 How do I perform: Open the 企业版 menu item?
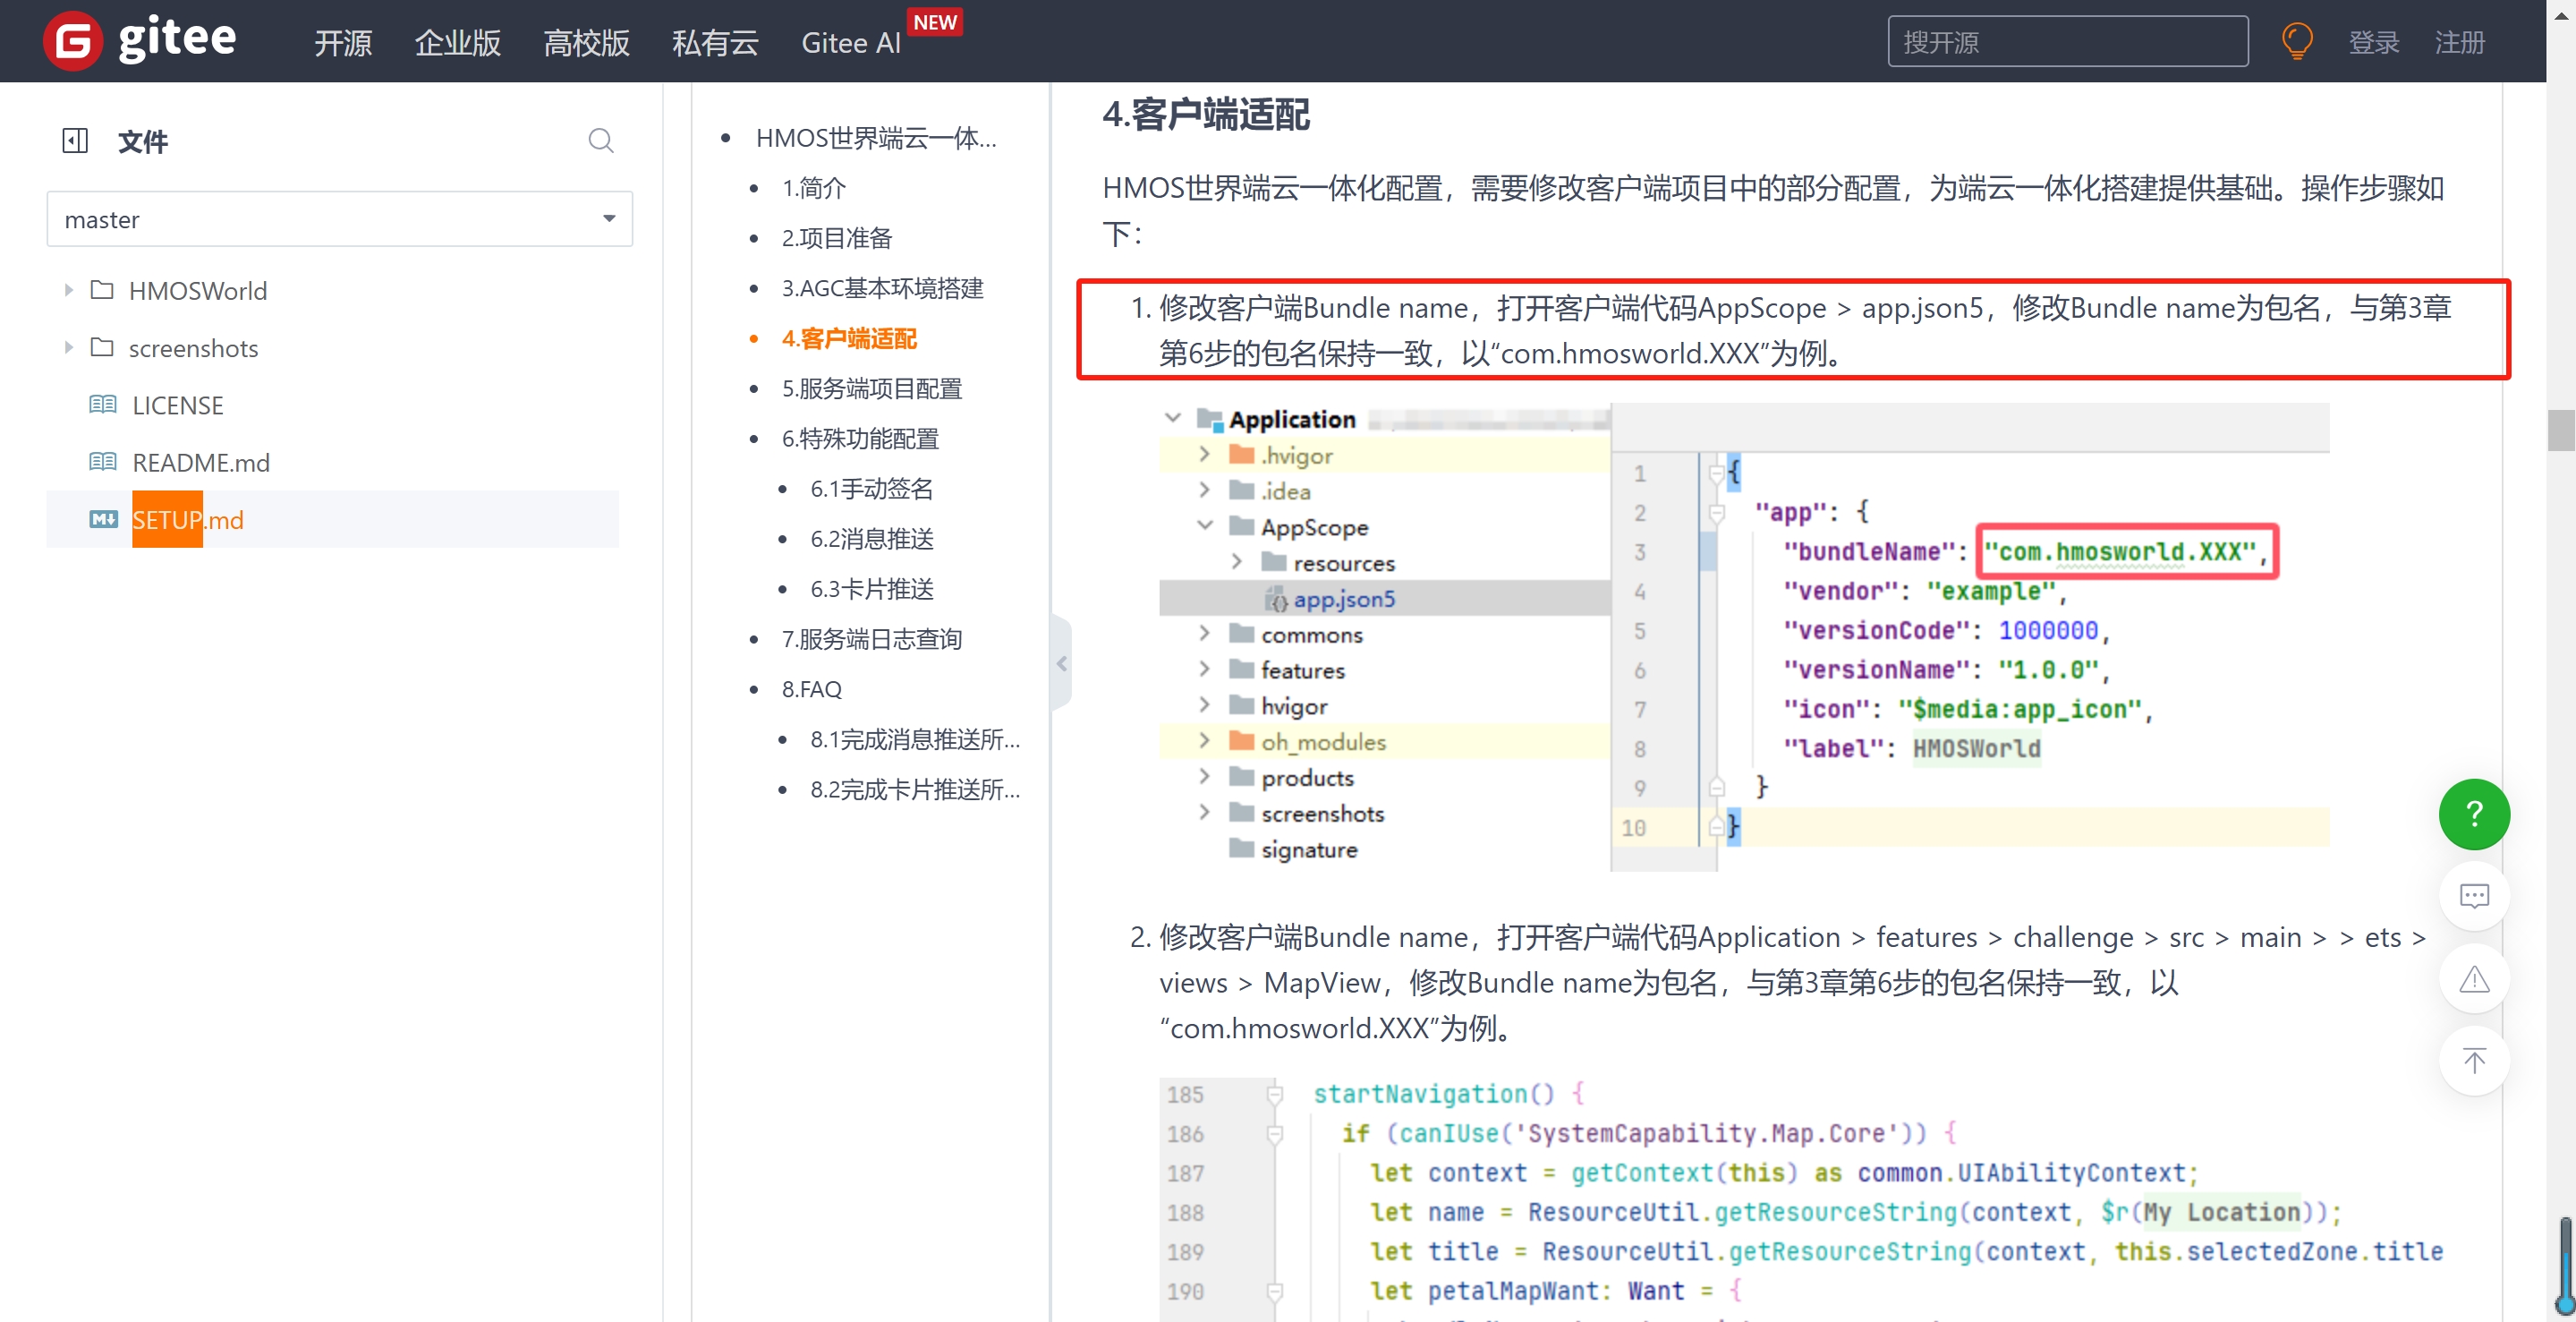click(457, 43)
